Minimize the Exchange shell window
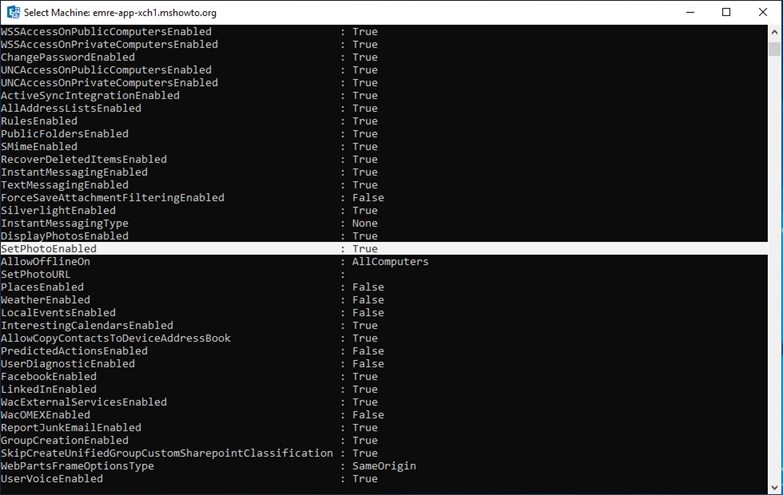Screen dimensions: 783x495 pos(690,12)
